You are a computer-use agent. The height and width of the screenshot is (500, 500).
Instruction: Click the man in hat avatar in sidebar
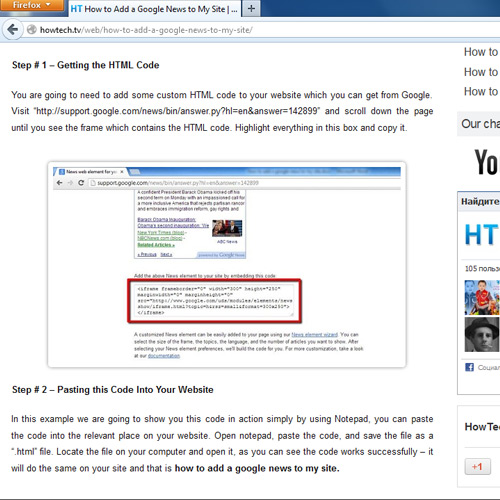coord(482,335)
